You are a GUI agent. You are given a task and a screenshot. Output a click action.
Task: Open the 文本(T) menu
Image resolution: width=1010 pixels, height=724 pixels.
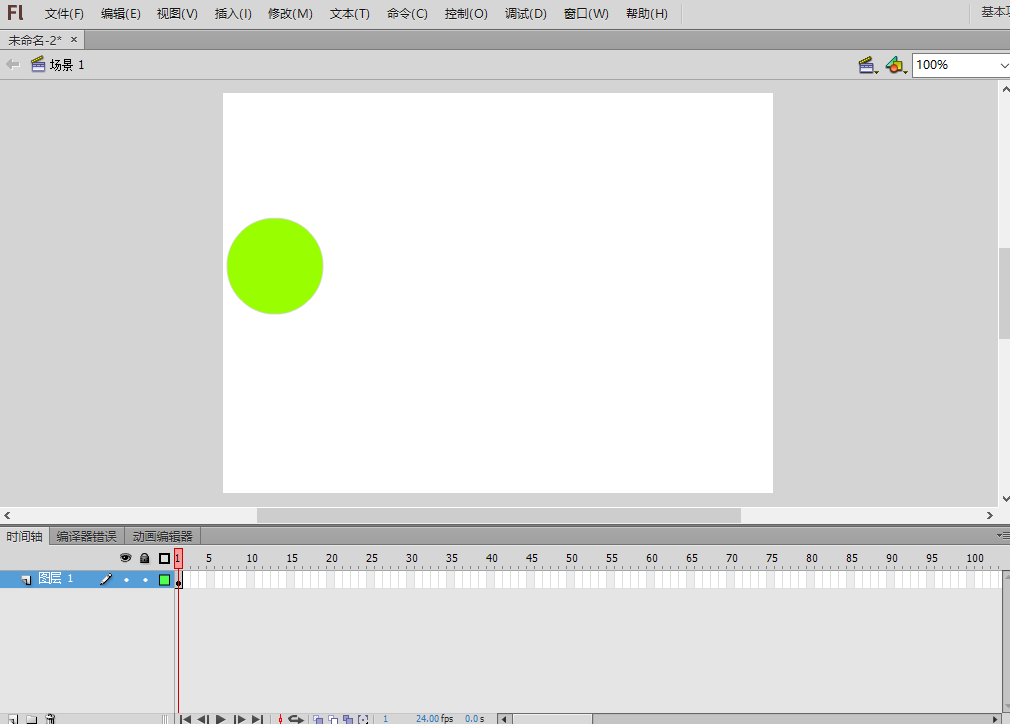click(350, 14)
